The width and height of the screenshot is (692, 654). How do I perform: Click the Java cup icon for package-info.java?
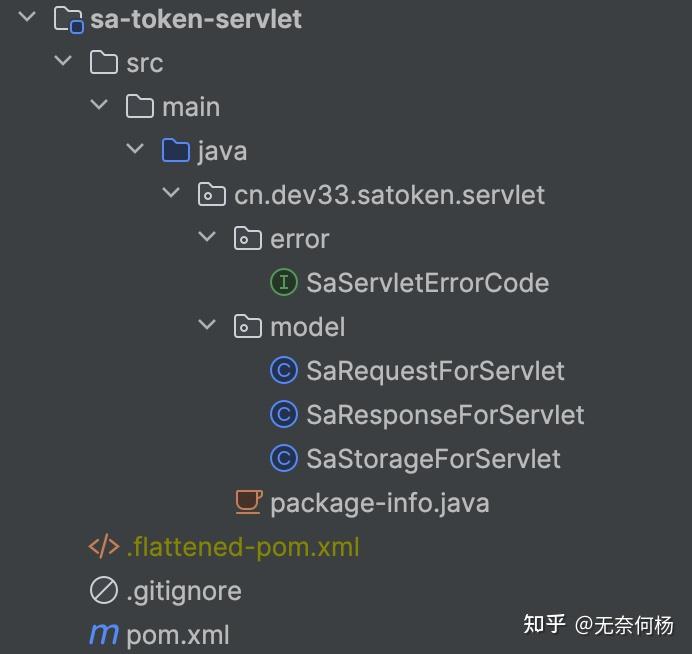248,502
